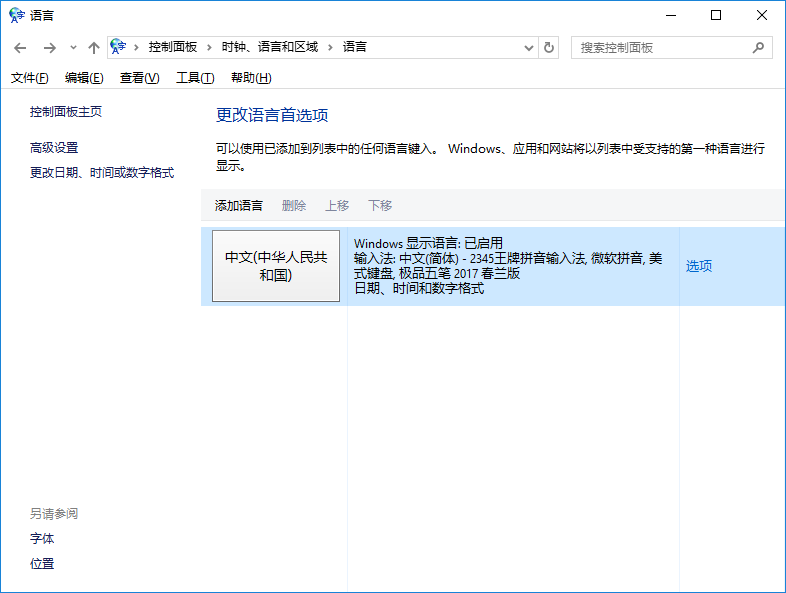Expand the chevron after 控制面板 breadcrumb
Image resolution: width=786 pixels, height=593 pixels.
pos(210,47)
